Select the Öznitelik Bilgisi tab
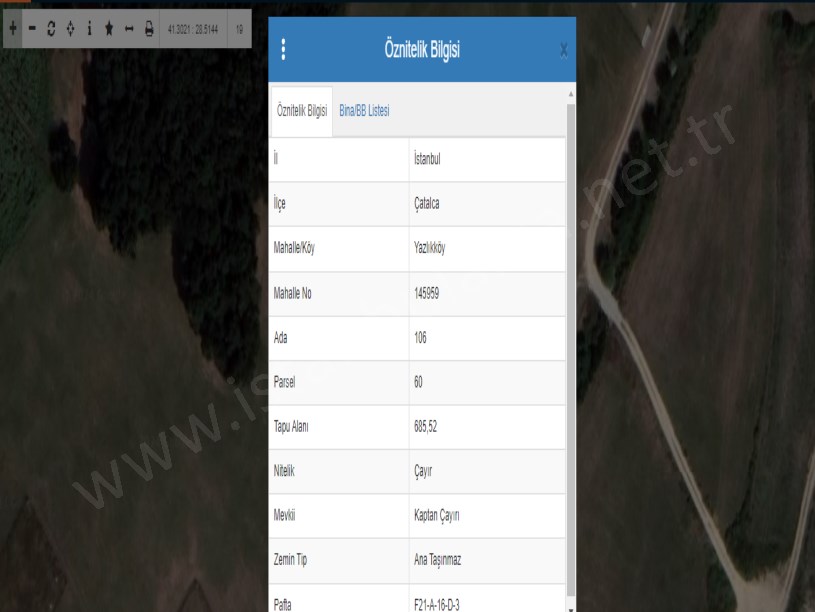Viewport: 815px width, 612px height. [x=302, y=111]
